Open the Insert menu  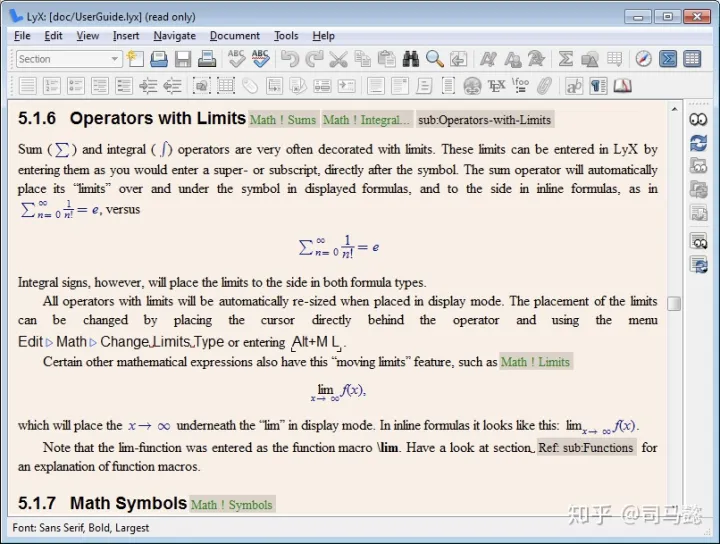(x=126, y=36)
